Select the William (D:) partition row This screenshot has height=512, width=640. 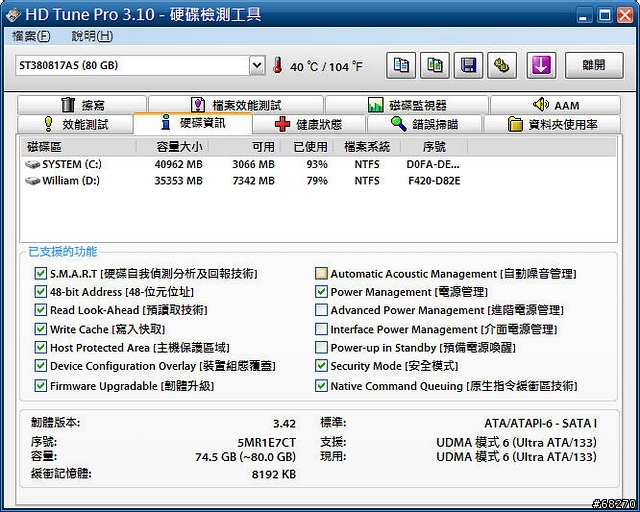[318, 181]
